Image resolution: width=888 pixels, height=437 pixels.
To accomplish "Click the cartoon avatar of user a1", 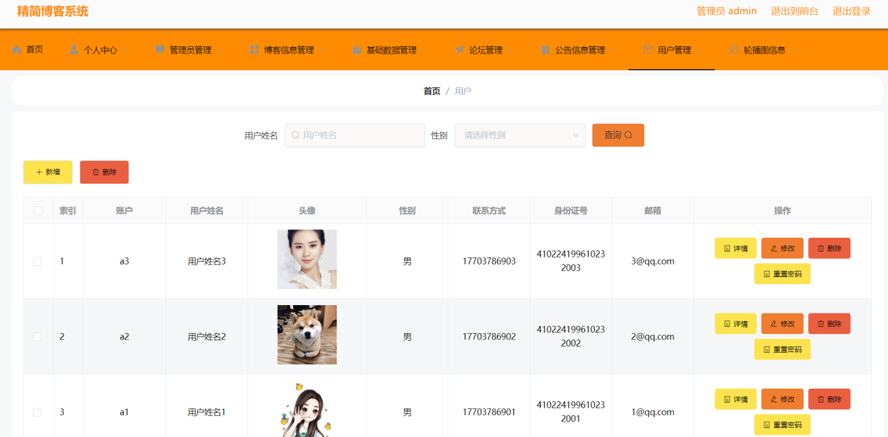I will click(x=307, y=409).
